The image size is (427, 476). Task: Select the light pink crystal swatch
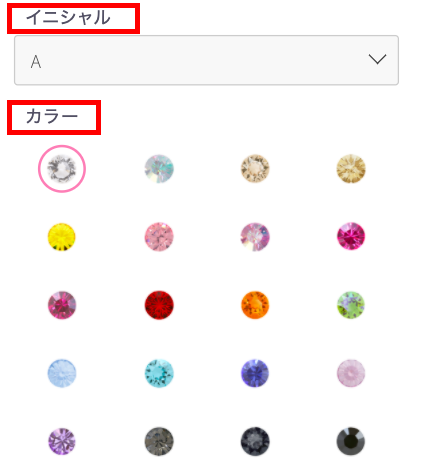[159, 237]
